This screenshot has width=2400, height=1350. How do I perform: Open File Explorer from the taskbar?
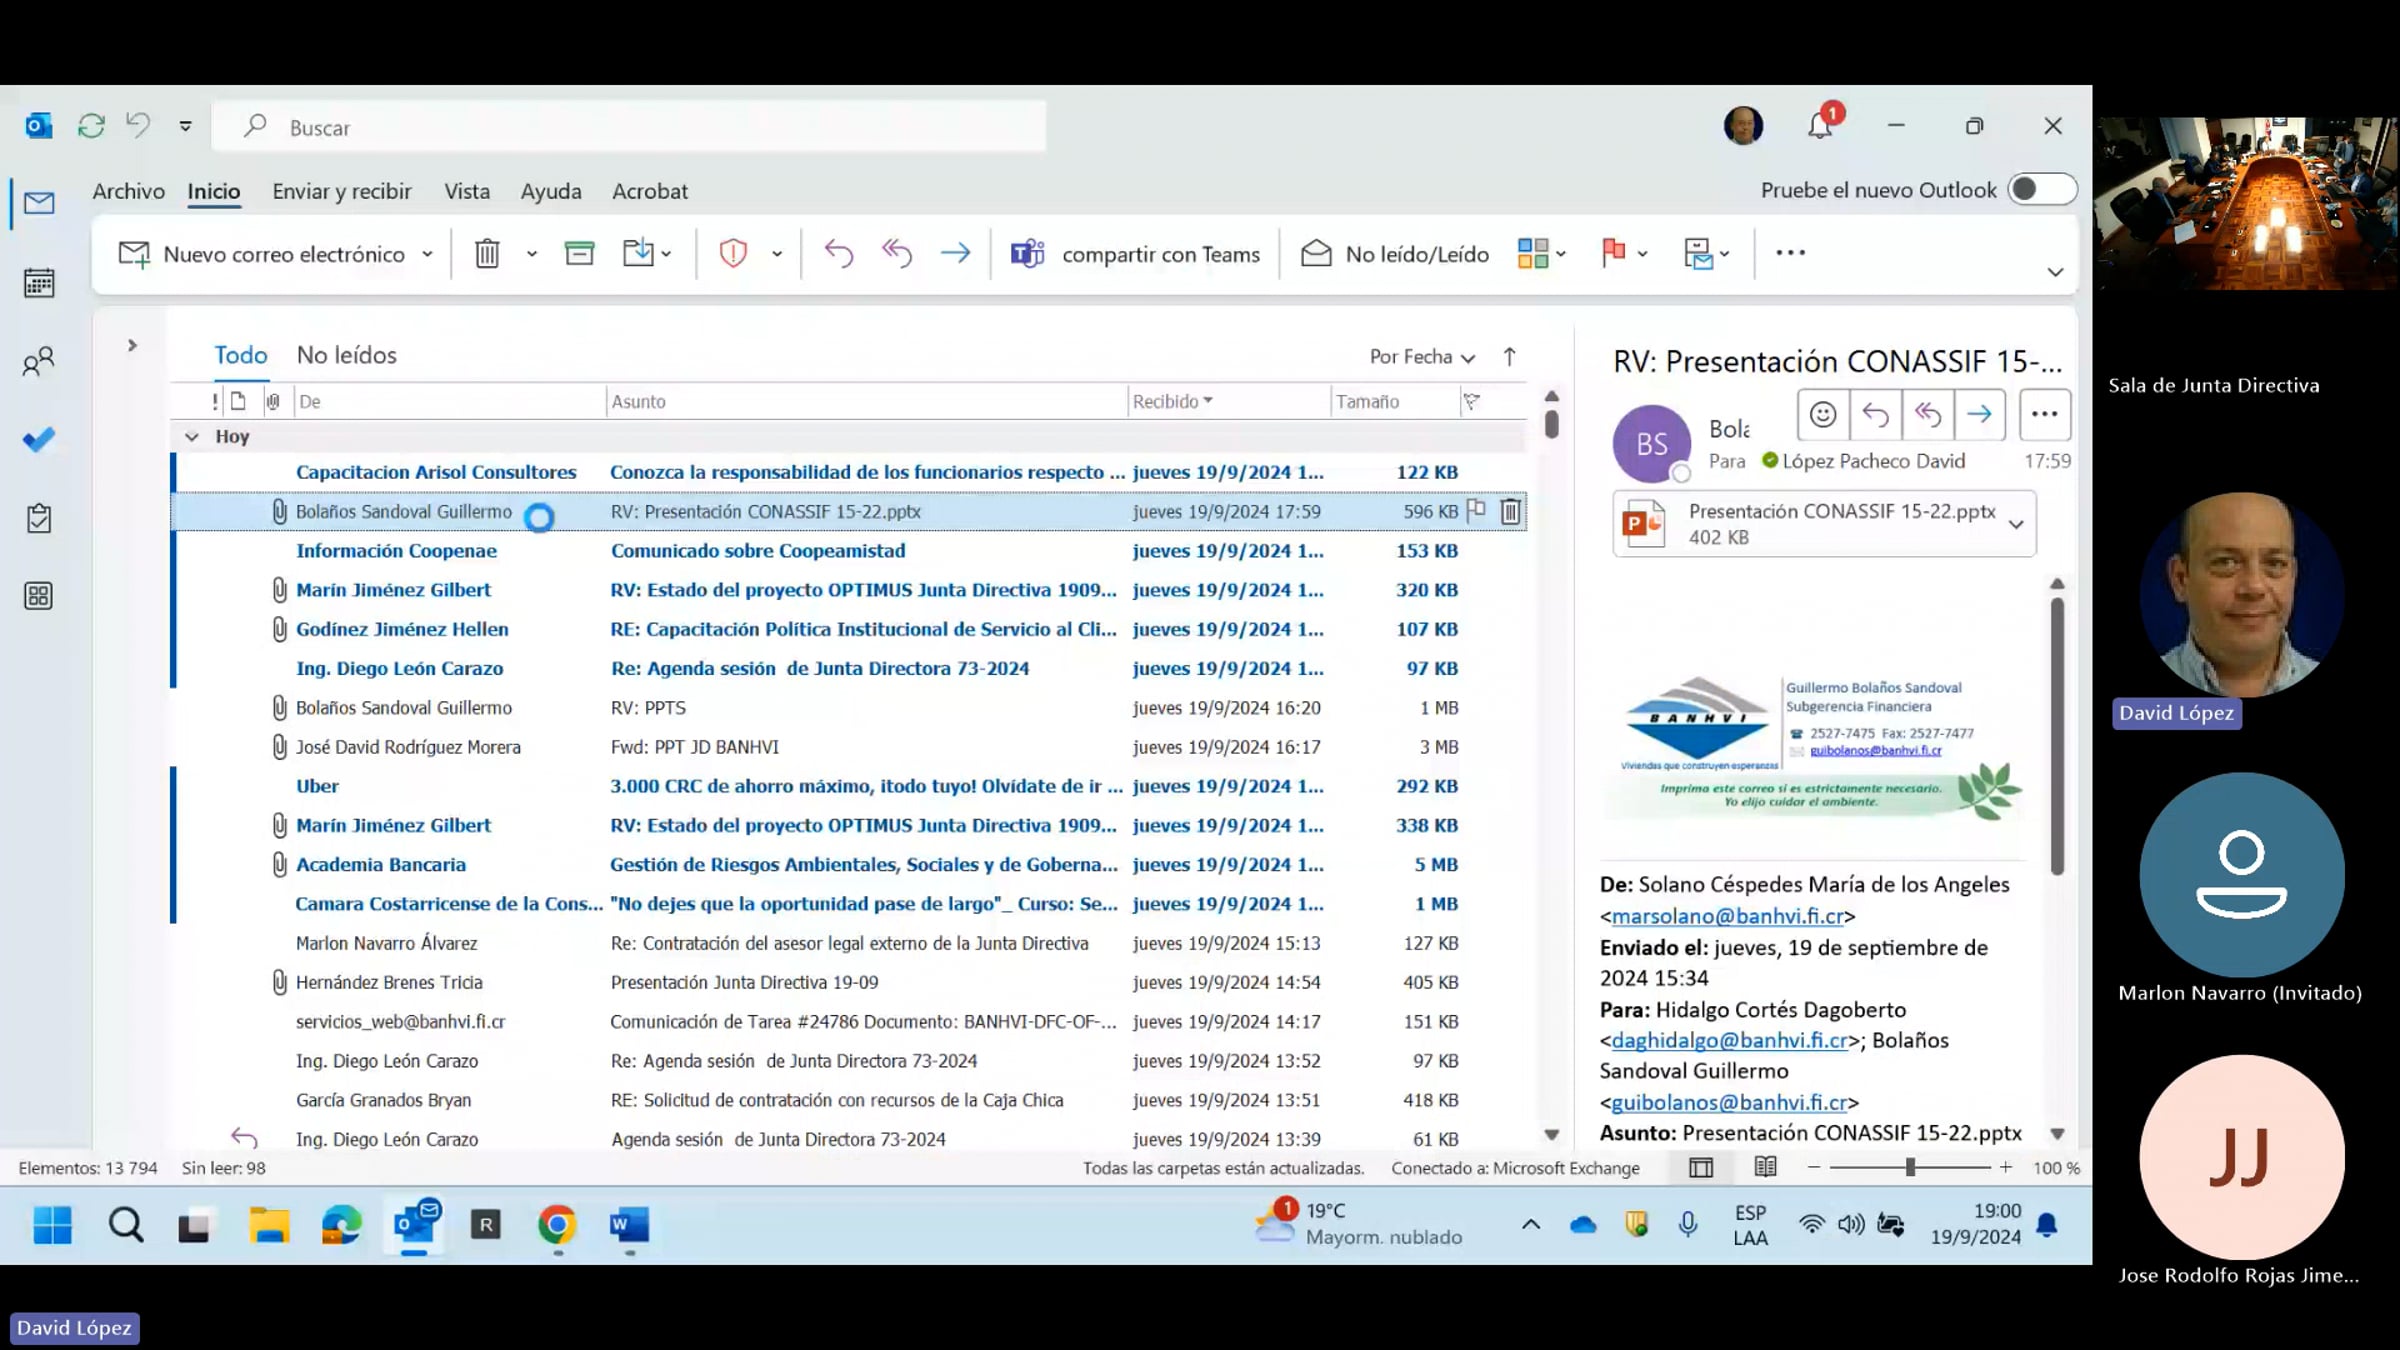point(269,1225)
